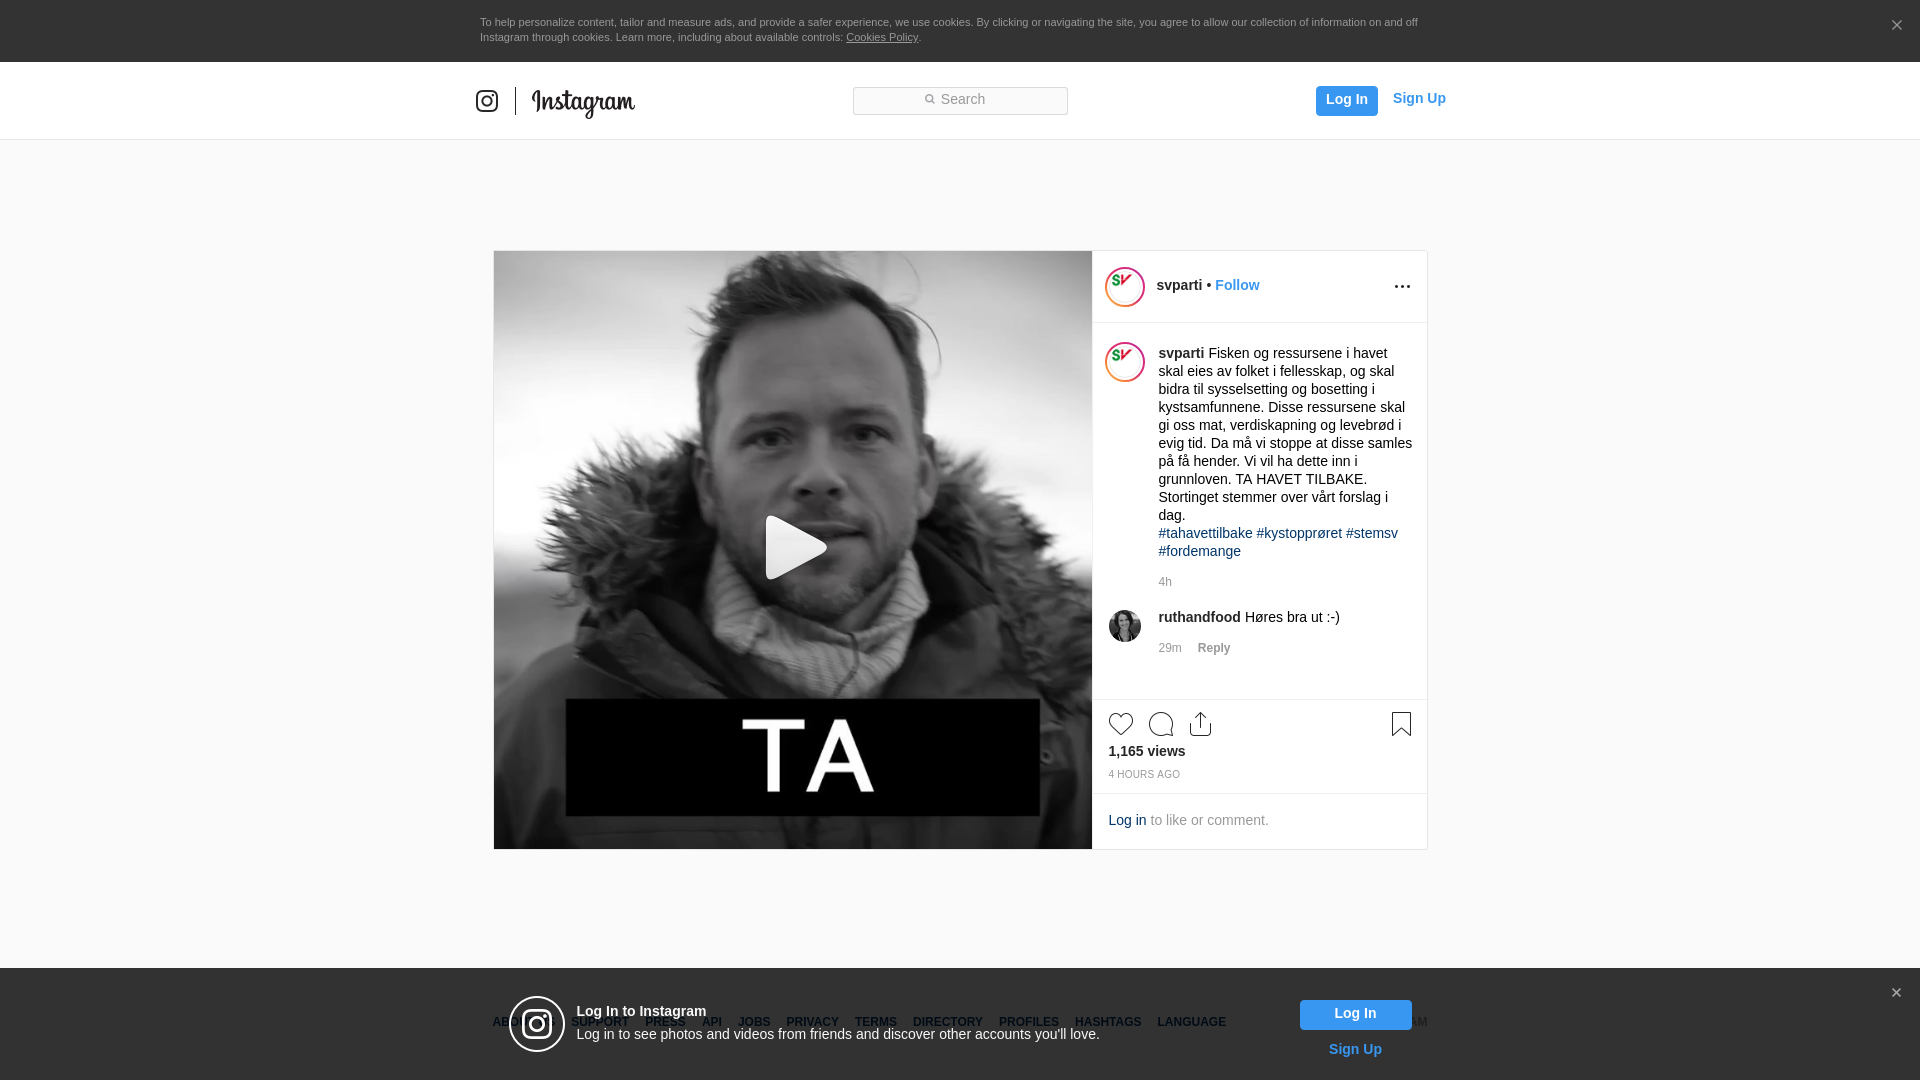Open ruthandfood commenter avatar
This screenshot has height=1080, width=1920.
point(1125,626)
